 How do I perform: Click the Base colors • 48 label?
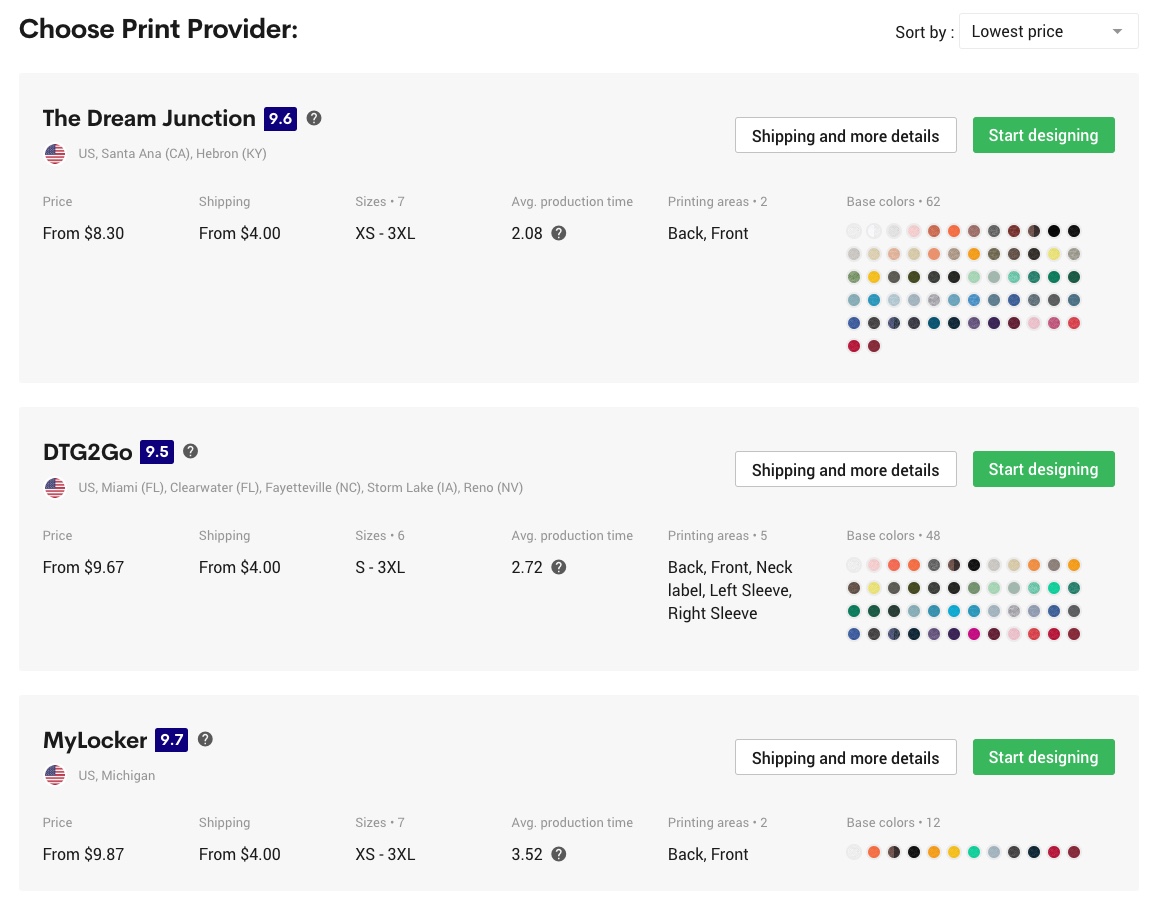click(893, 536)
